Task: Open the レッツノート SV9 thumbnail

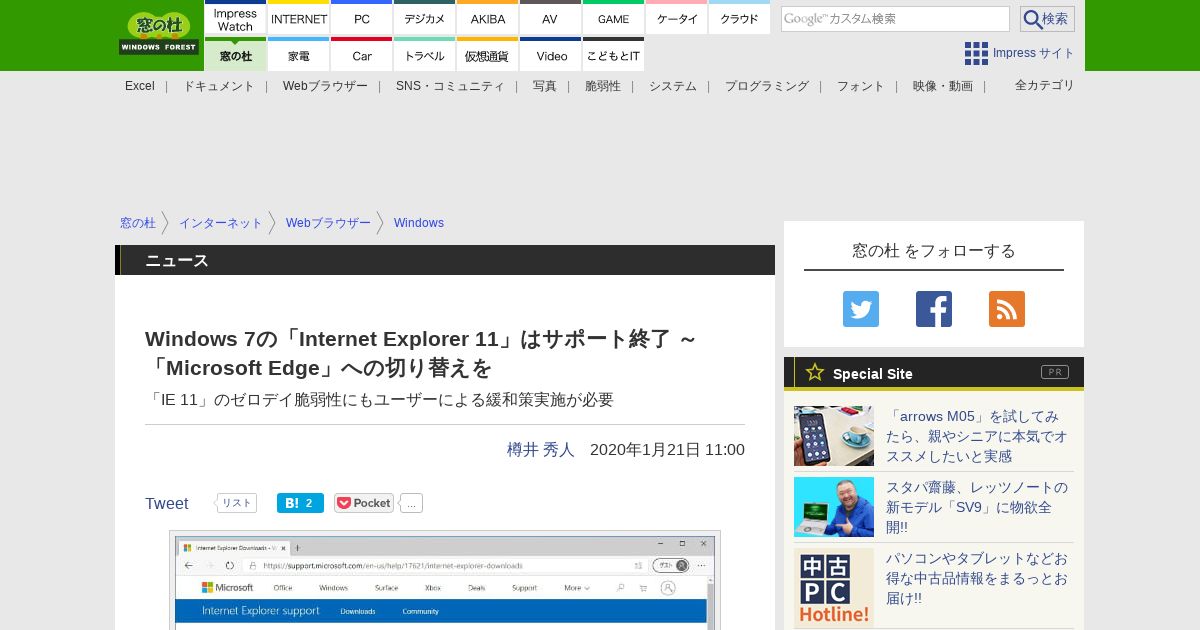Action: pyautogui.click(x=834, y=507)
